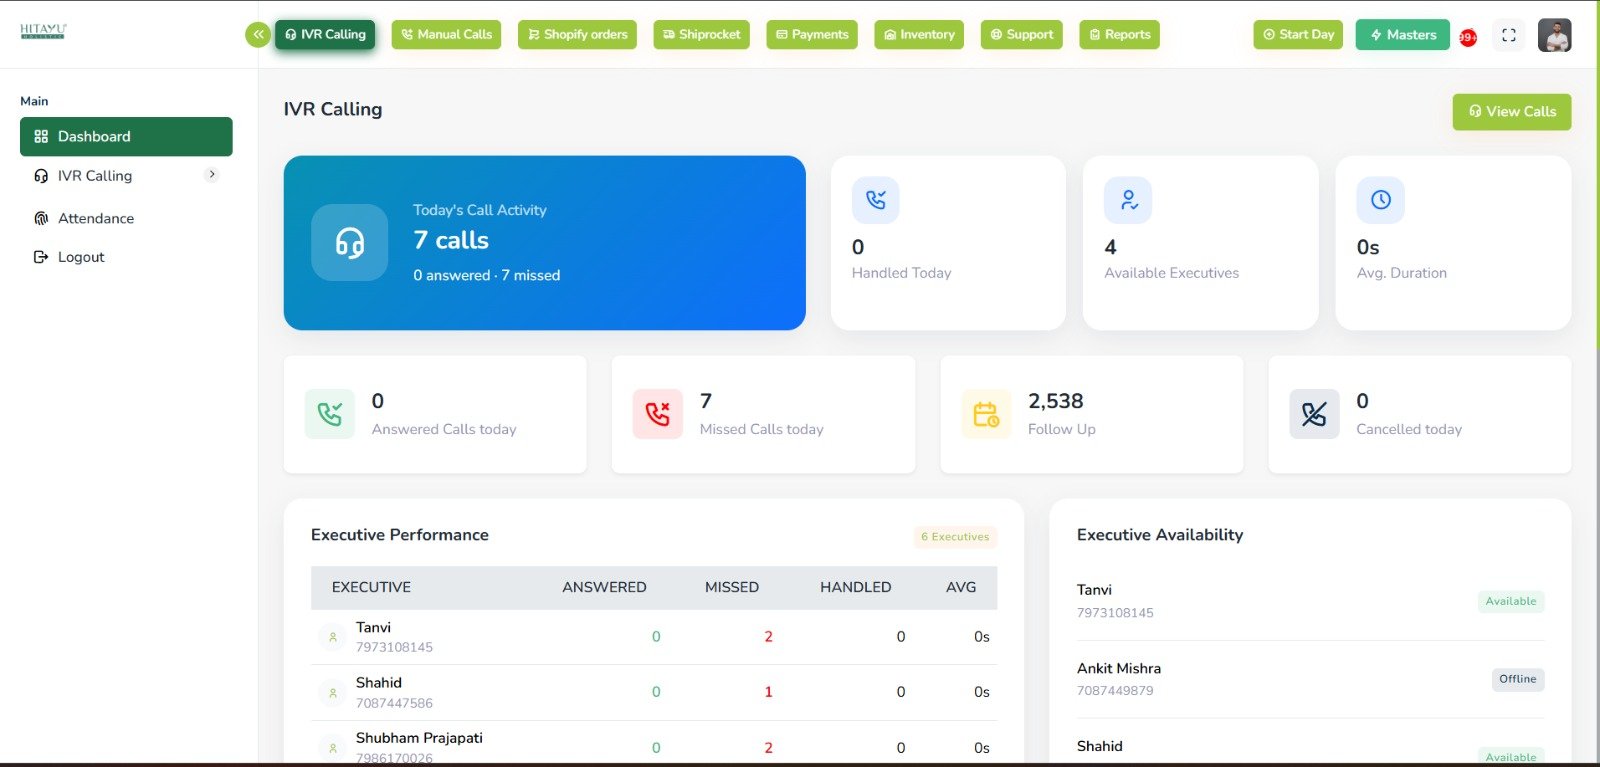This screenshot has width=1600, height=767.
Task: Expand the IVR Calling sidebar chevron
Action: click(211, 175)
